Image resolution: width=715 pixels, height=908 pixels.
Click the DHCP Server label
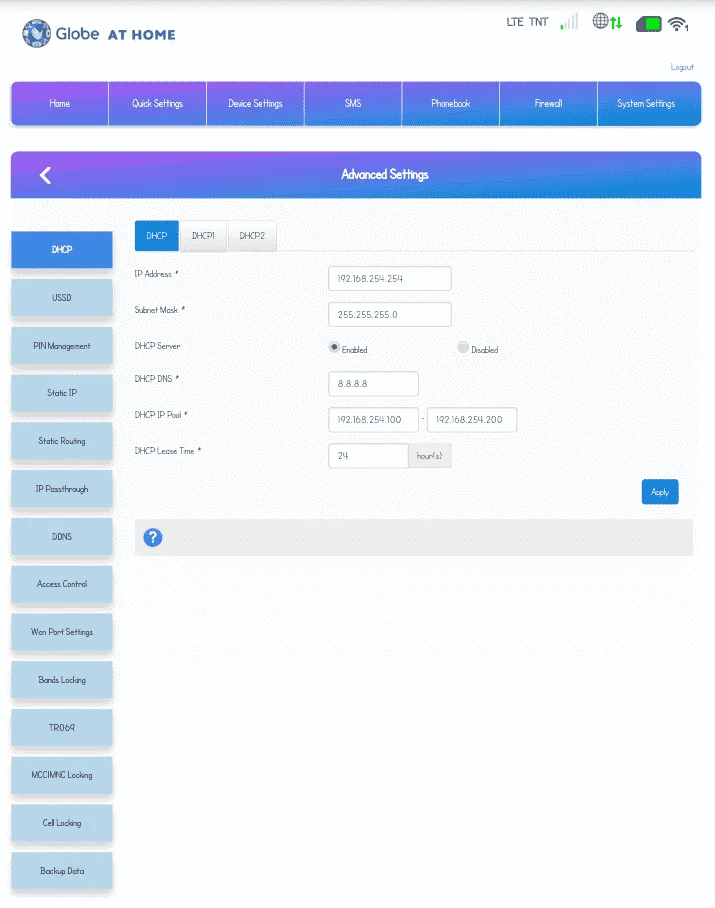[157, 346]
